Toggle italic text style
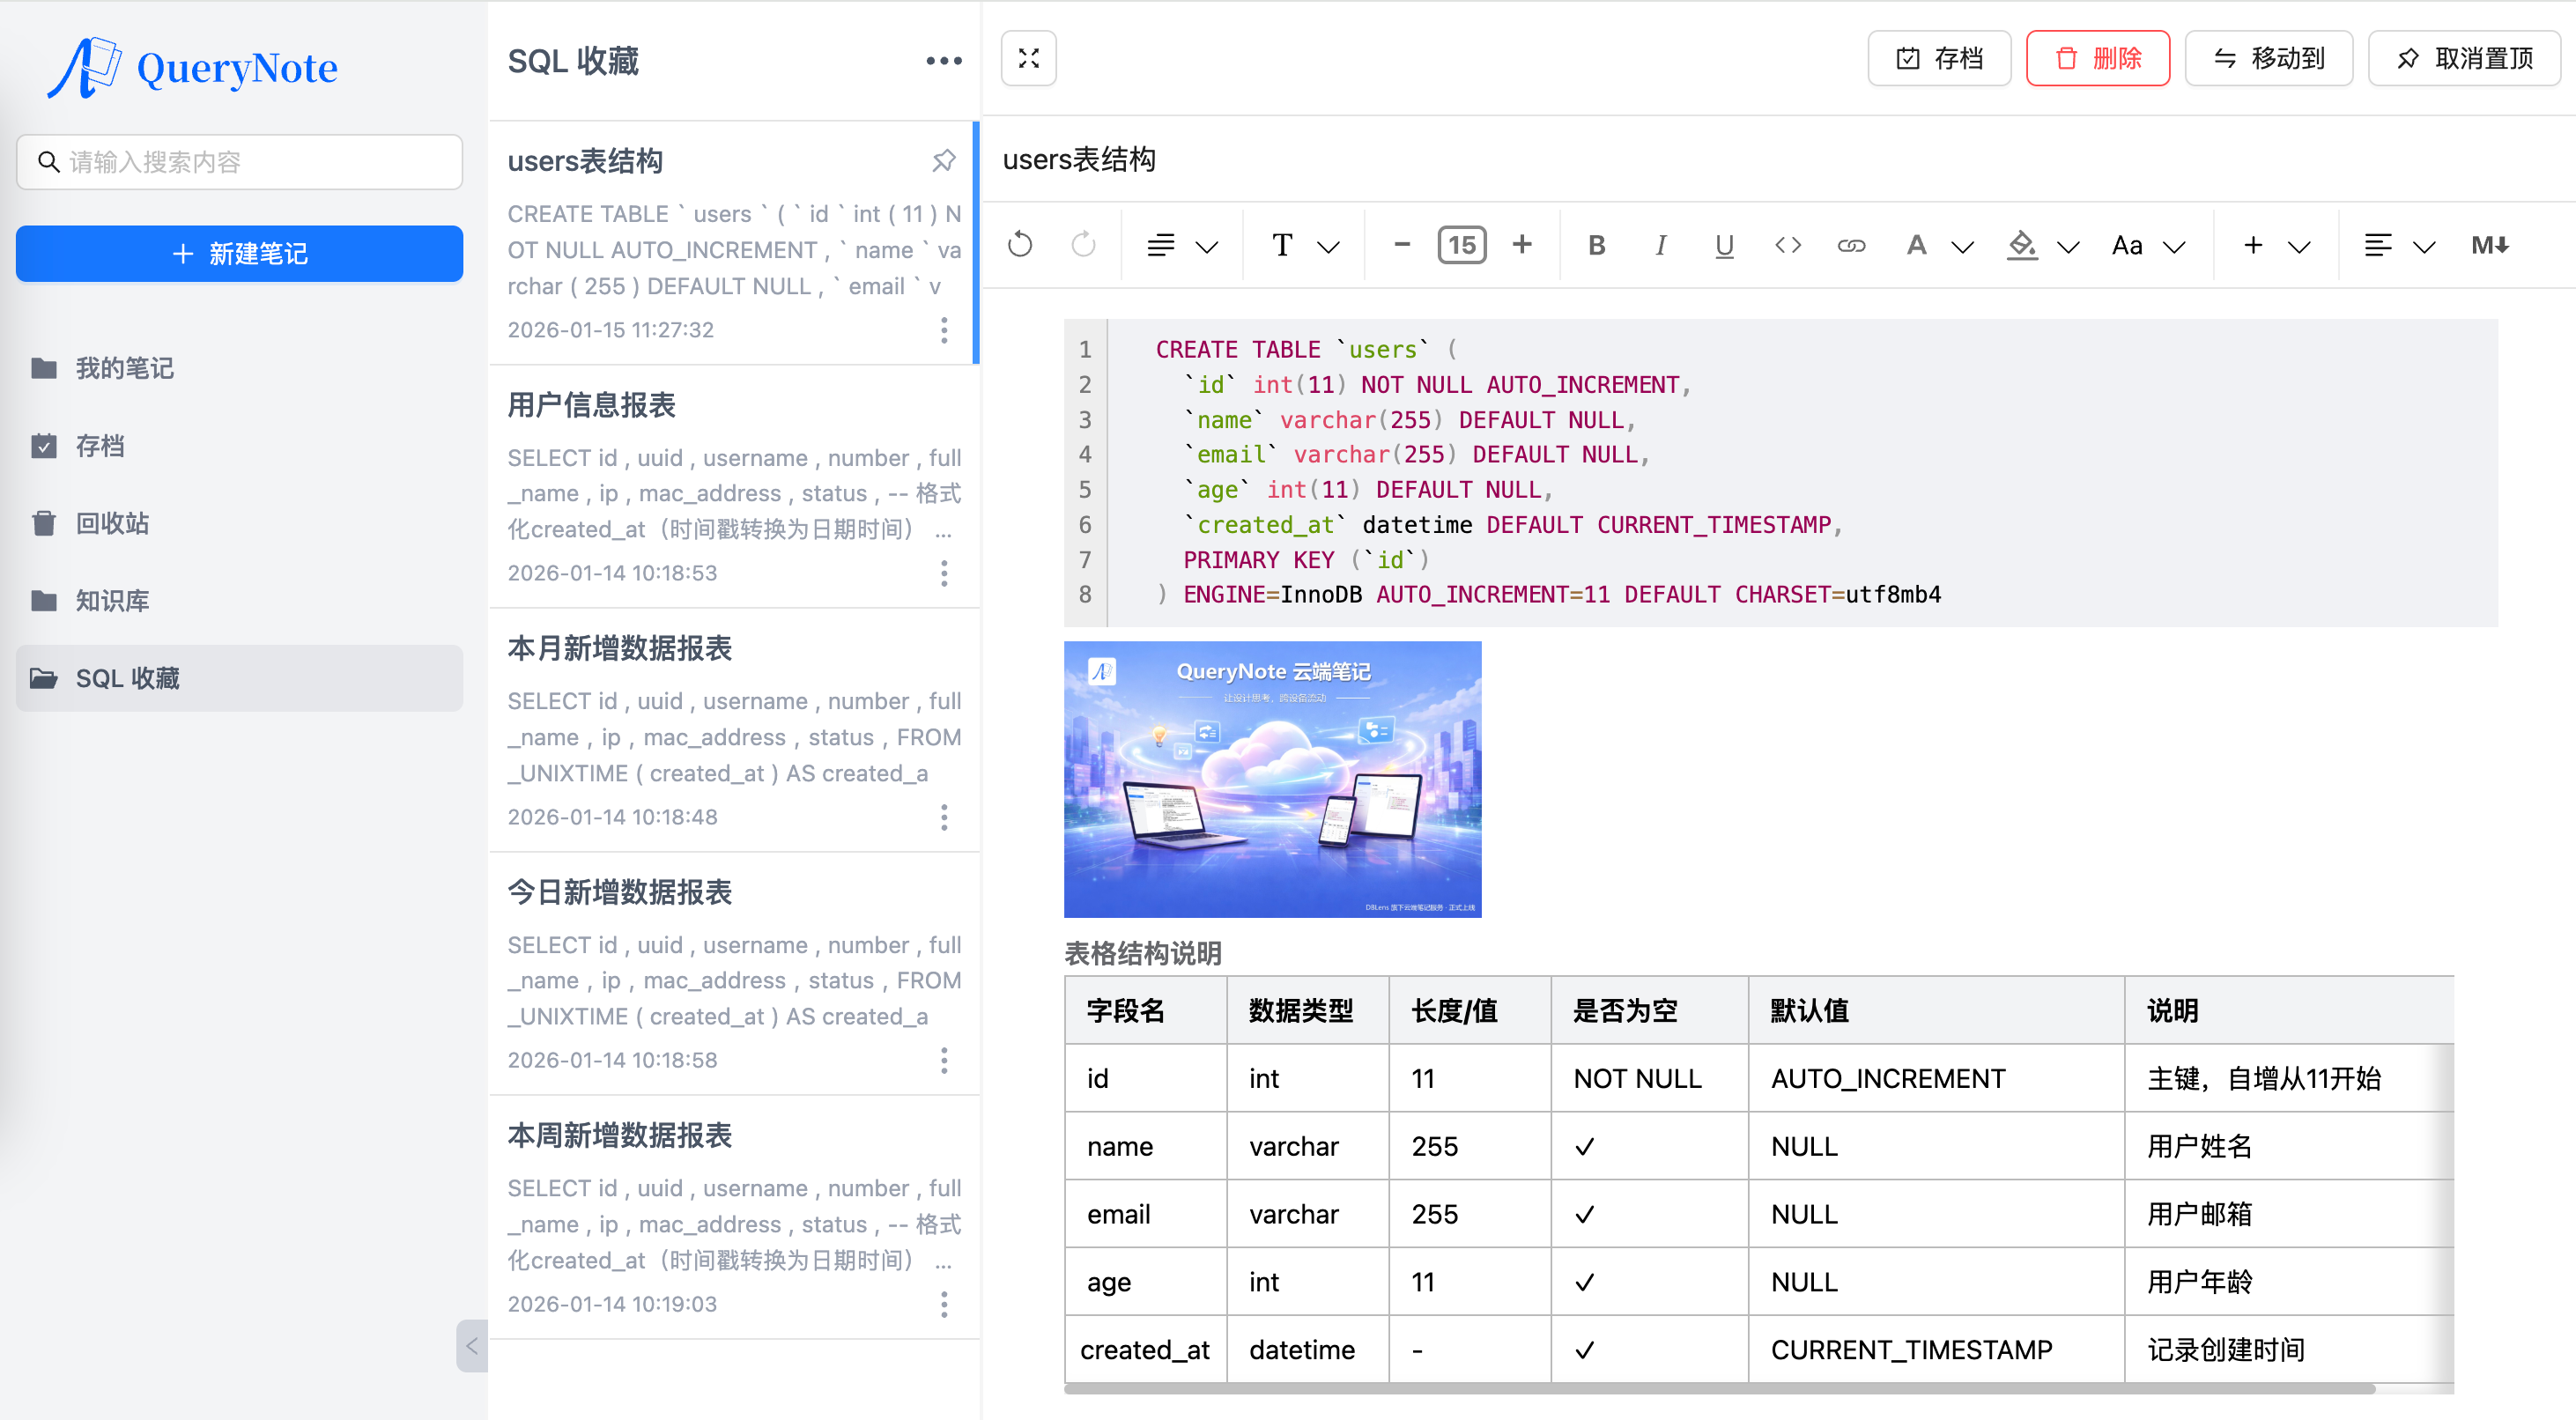Image resolution: width=2576 pixels, height=1420 pixels. 1660,245
